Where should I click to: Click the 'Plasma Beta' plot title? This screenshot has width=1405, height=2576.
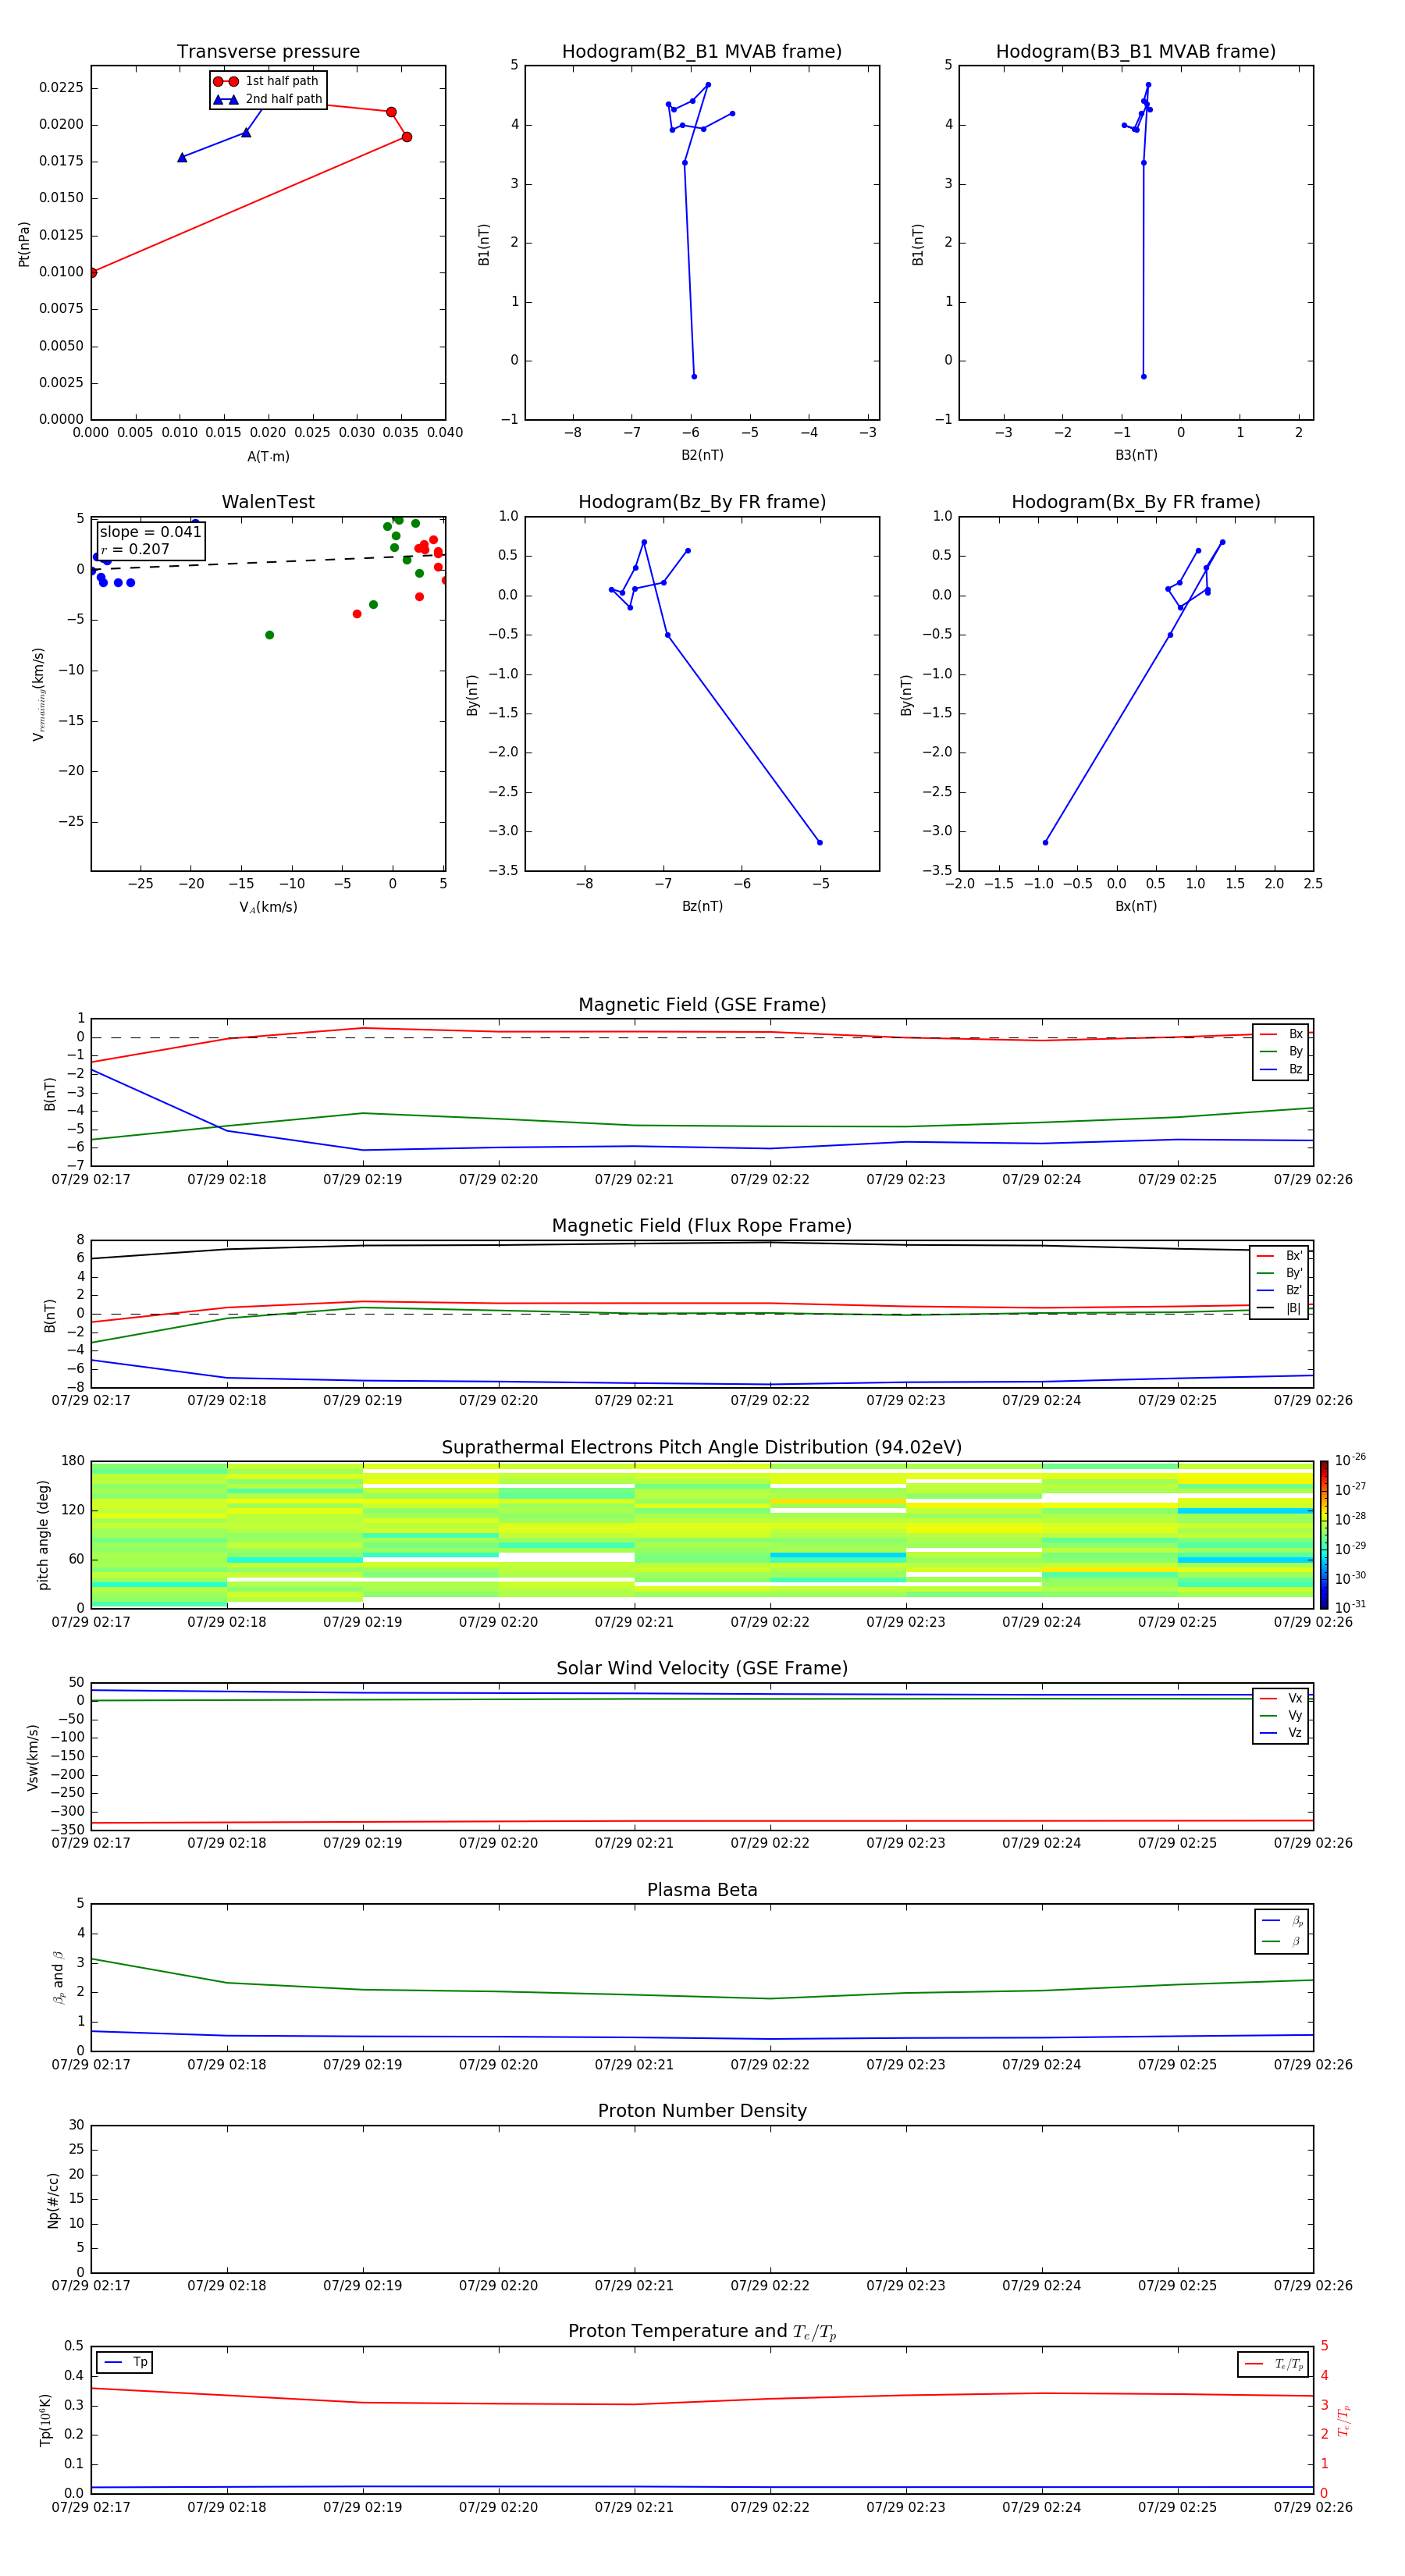(x=702, y=1890)
